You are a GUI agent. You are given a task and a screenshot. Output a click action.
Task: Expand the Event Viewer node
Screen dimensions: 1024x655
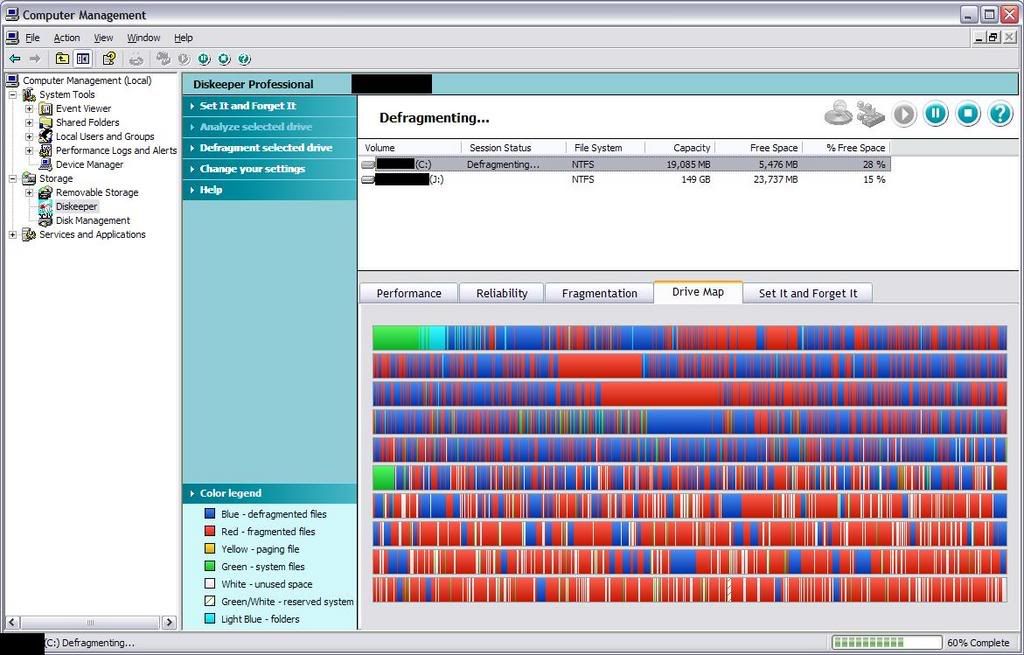(x=29, y=108)
